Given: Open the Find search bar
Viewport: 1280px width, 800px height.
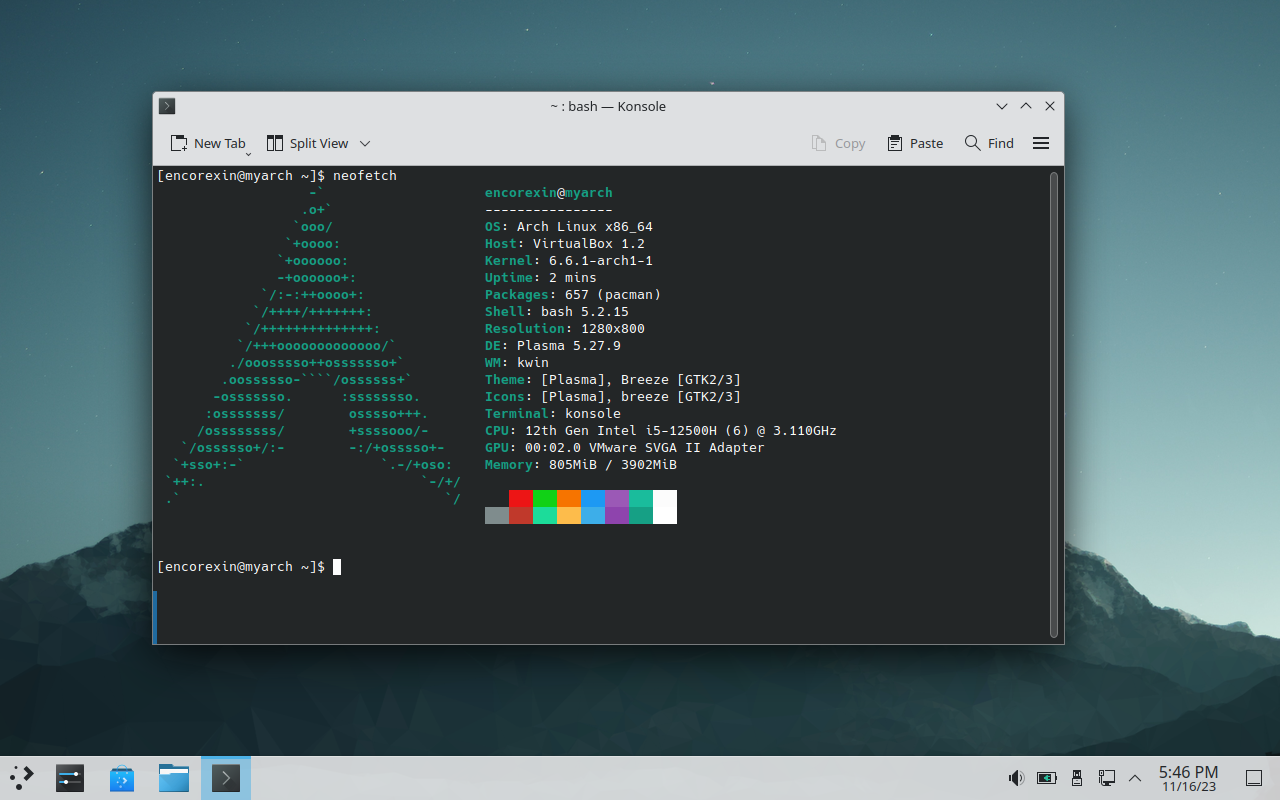Looking at the screenshot, I should pyautogui.click(x=989, y=143).
